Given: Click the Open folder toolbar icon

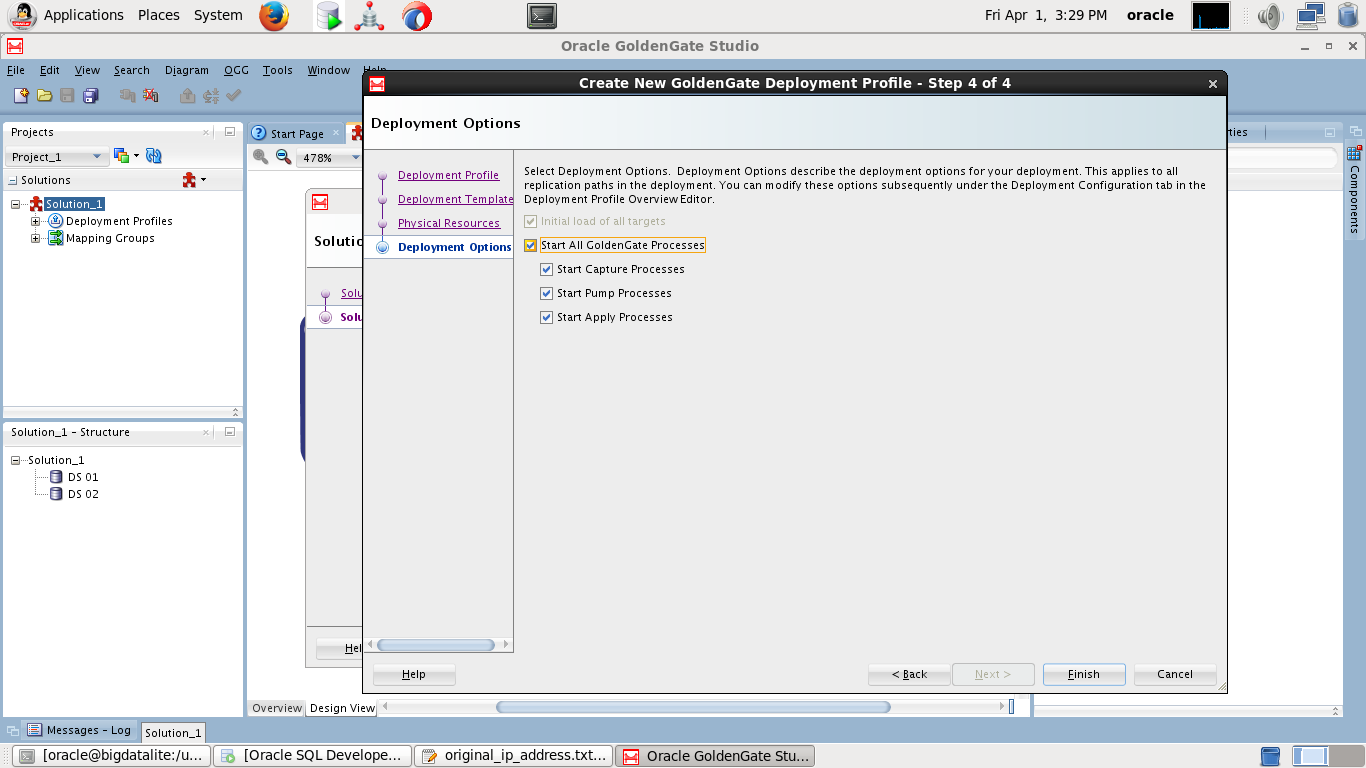Looking at the screenshot, I should tap(44, 95).
